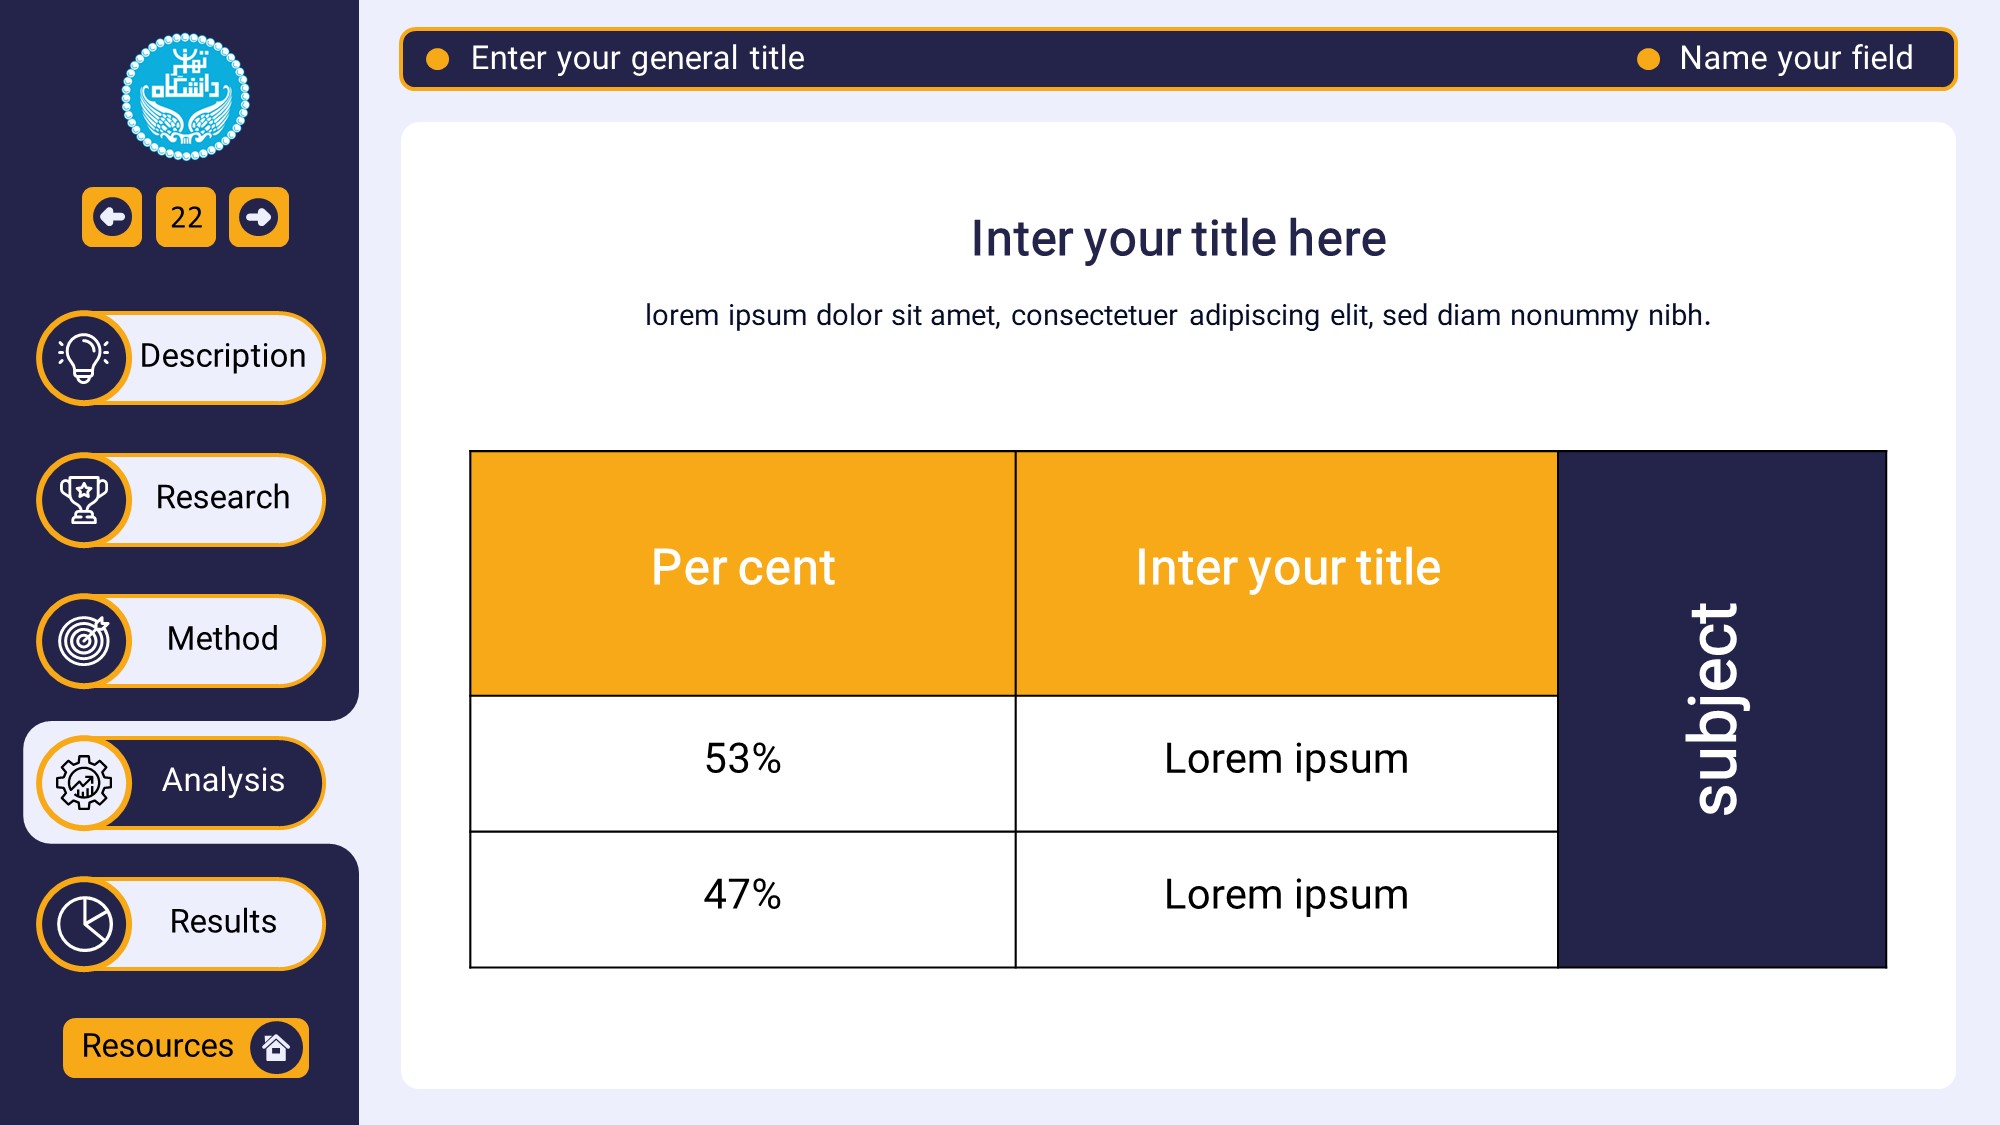
Task: Select the Results navigation tab
Action: coord(222,922)
